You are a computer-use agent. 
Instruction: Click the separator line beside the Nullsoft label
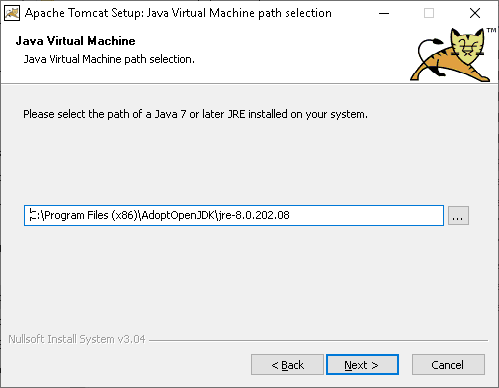318,340
